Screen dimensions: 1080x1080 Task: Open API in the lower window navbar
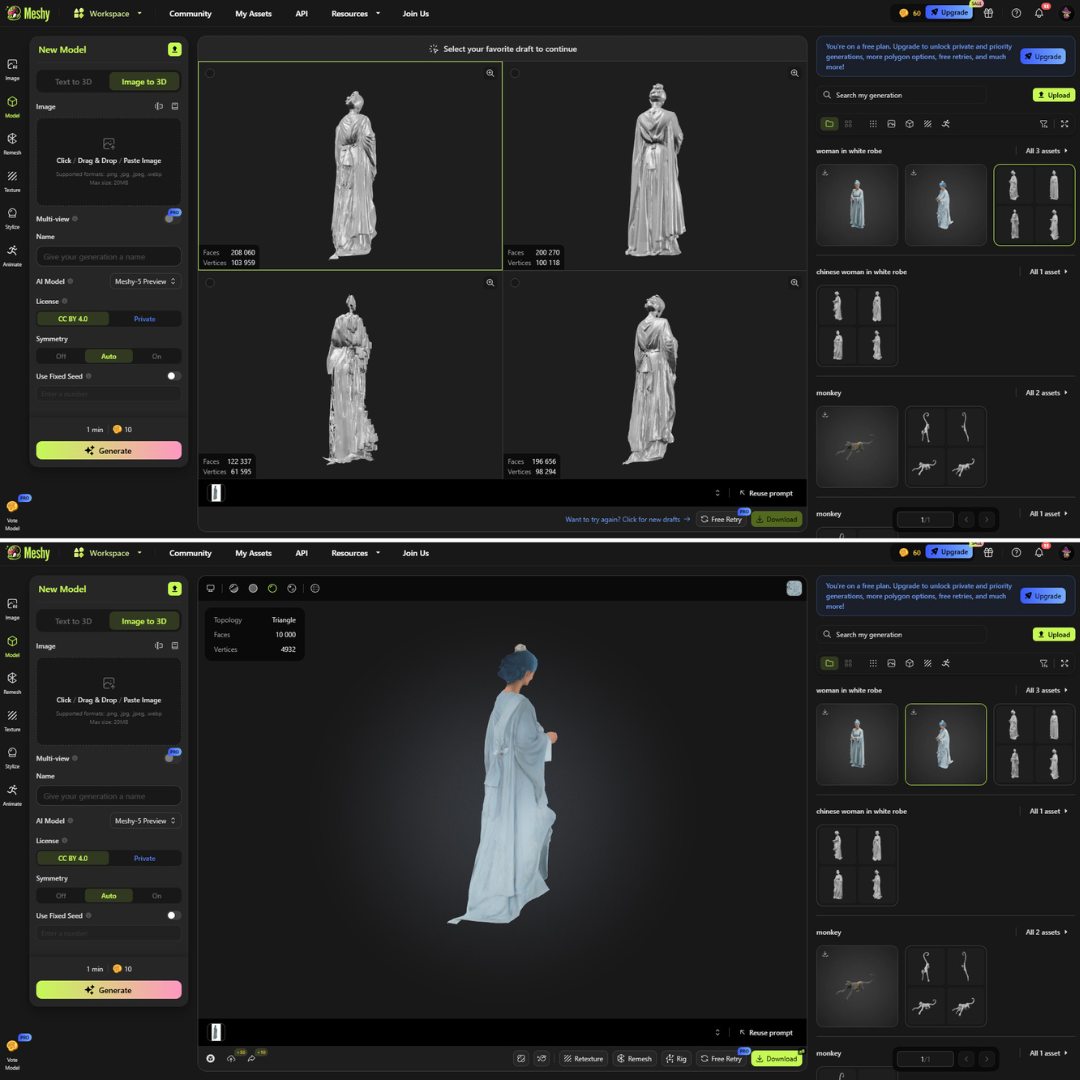pos(302,552)
